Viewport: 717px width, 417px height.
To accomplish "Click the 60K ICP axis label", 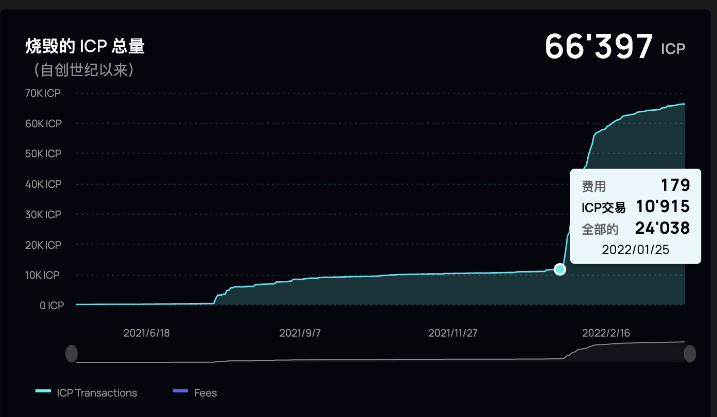I will click(43, 123).
